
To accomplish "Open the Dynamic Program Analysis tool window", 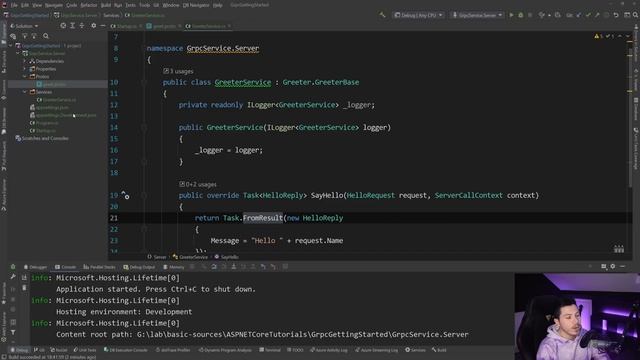I will 225,350.
